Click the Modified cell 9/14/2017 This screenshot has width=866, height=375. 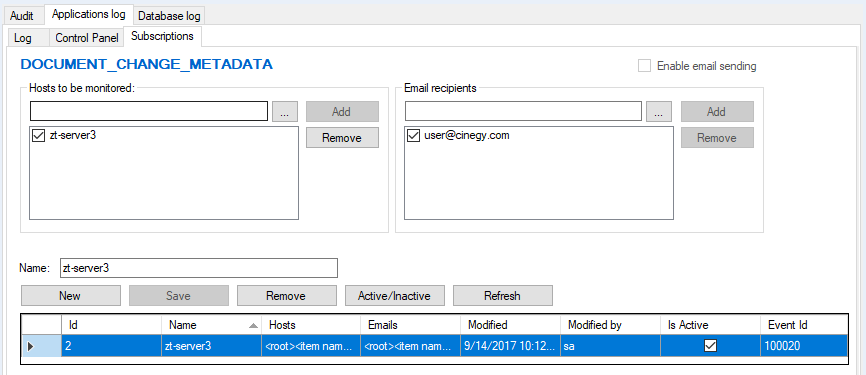click(x=511, y=346)
